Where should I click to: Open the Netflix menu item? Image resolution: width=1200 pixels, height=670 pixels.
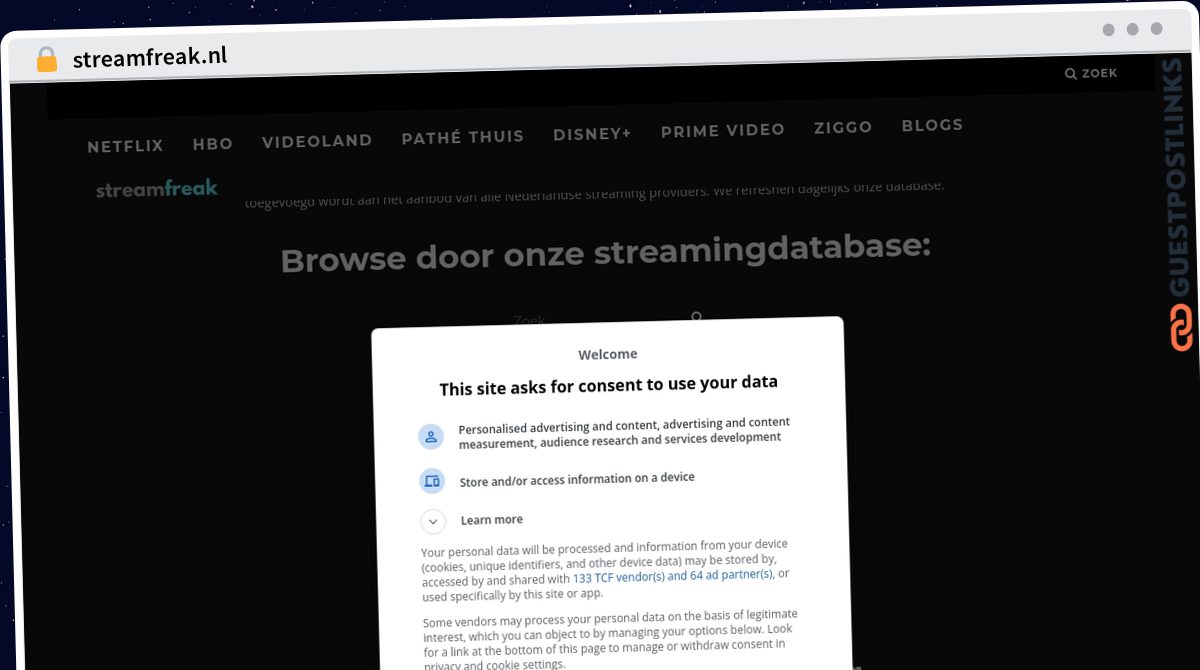(125, 146)
